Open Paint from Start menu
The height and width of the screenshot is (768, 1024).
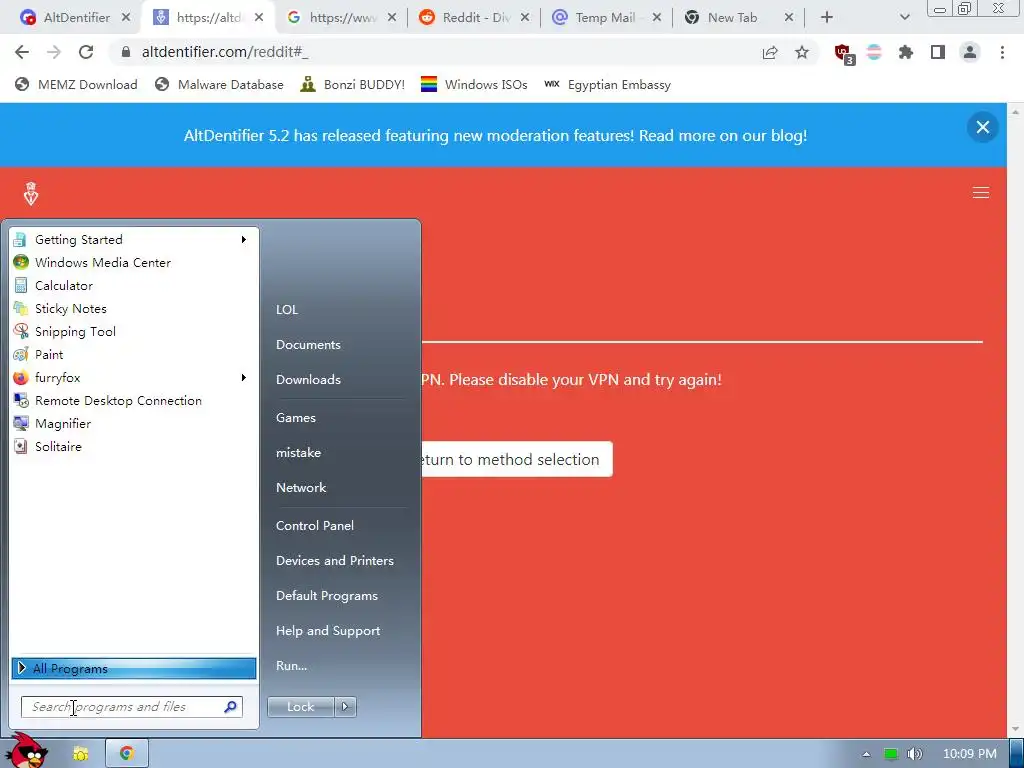(133, 355)
